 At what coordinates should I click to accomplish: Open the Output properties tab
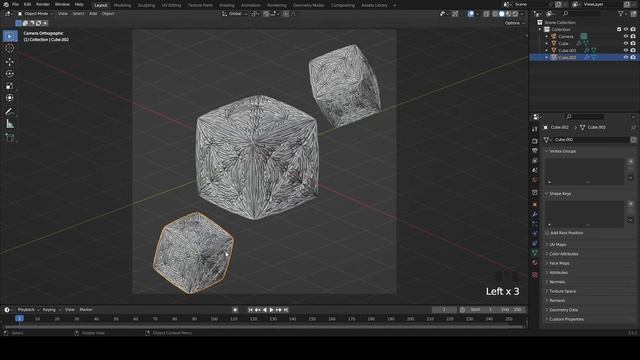(x=535, y=151)
